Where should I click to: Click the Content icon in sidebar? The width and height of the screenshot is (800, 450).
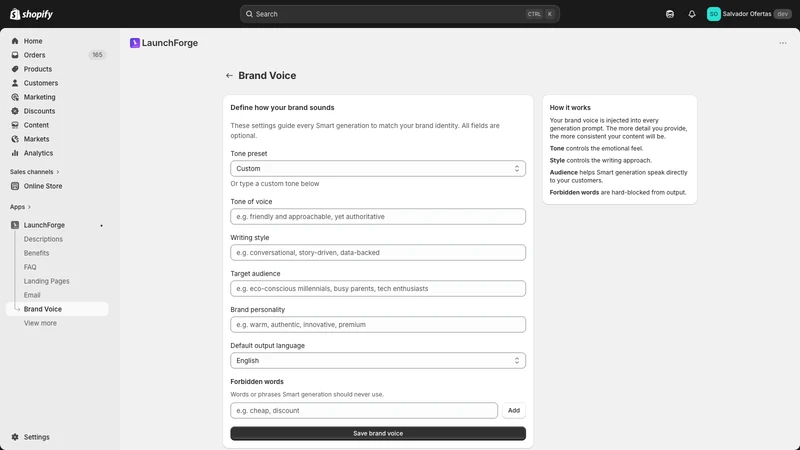[15, 125]
